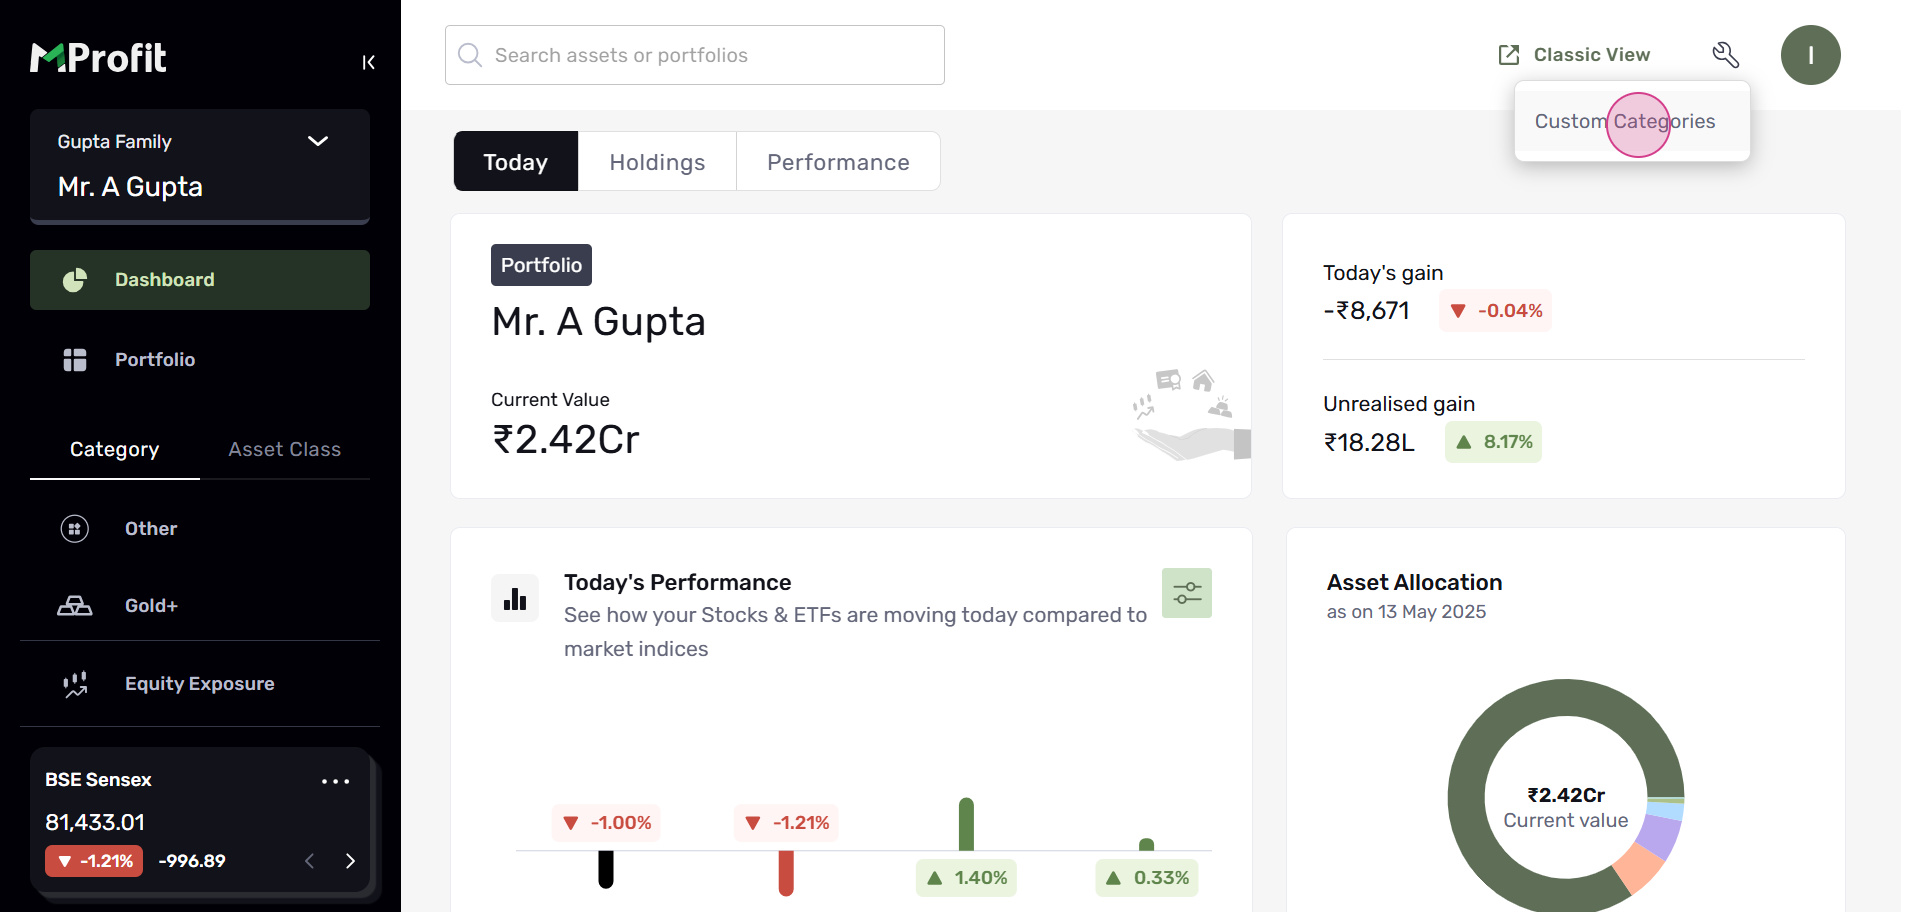
Task: Click the Today's Performance filter settings icon
Action: coord(1186,593)
